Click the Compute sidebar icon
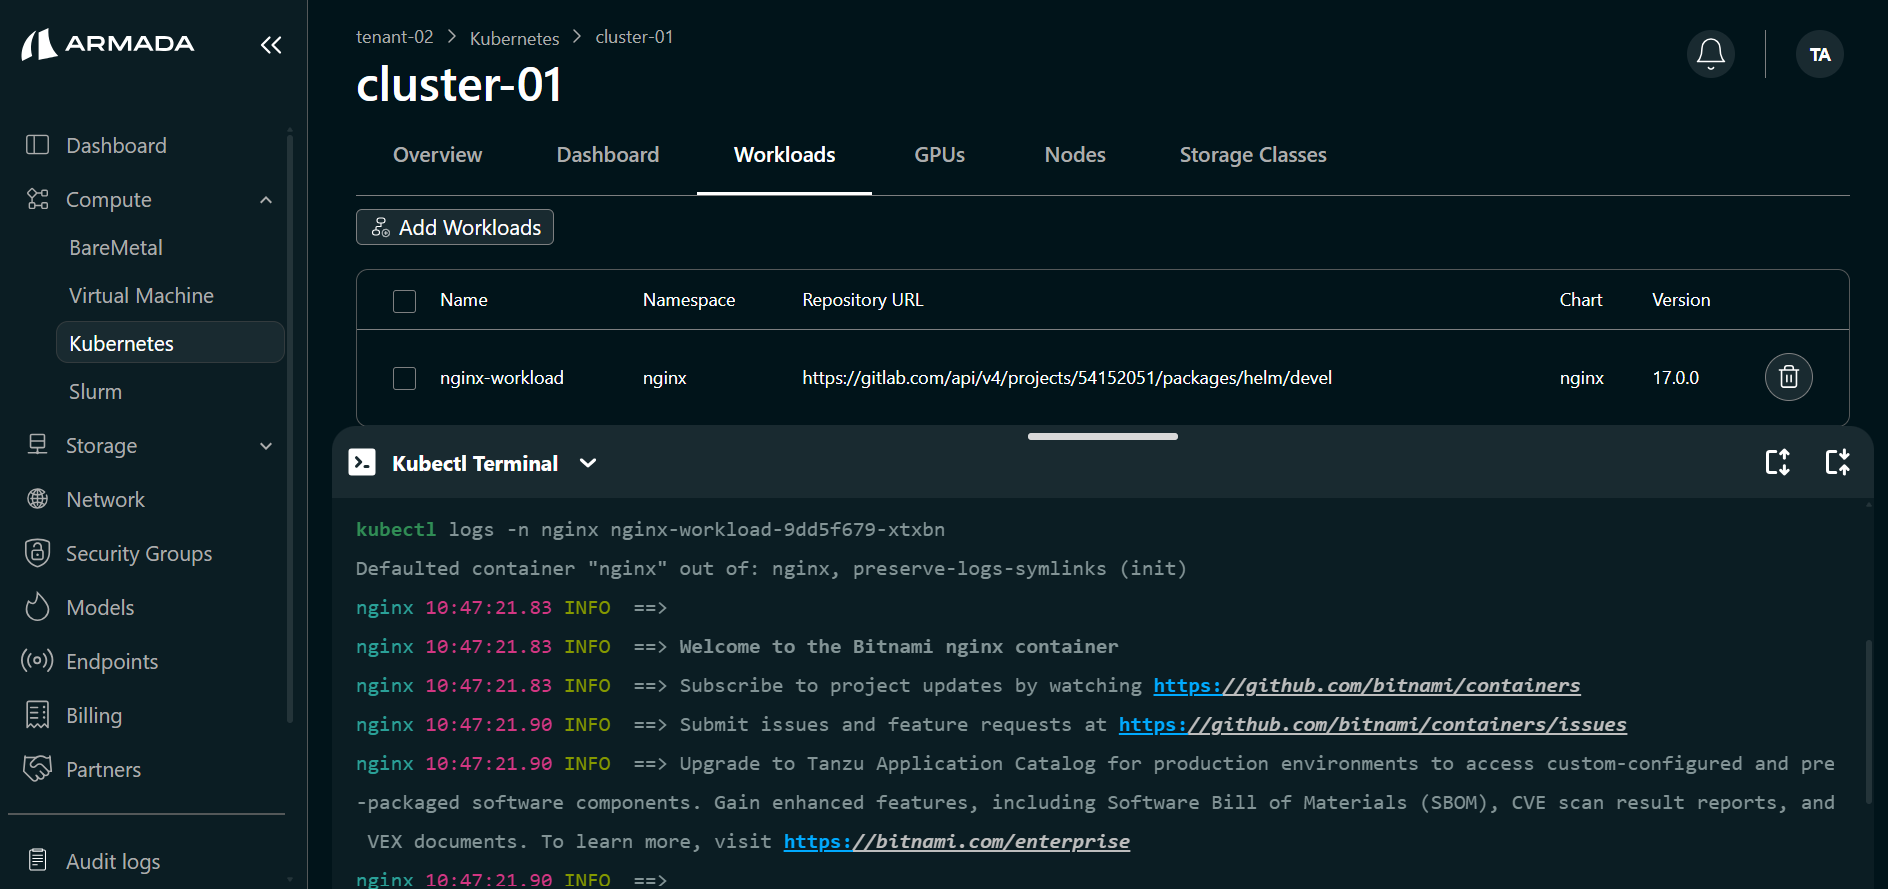Screen dimensions: 1888x889 [x=37, y=199]
